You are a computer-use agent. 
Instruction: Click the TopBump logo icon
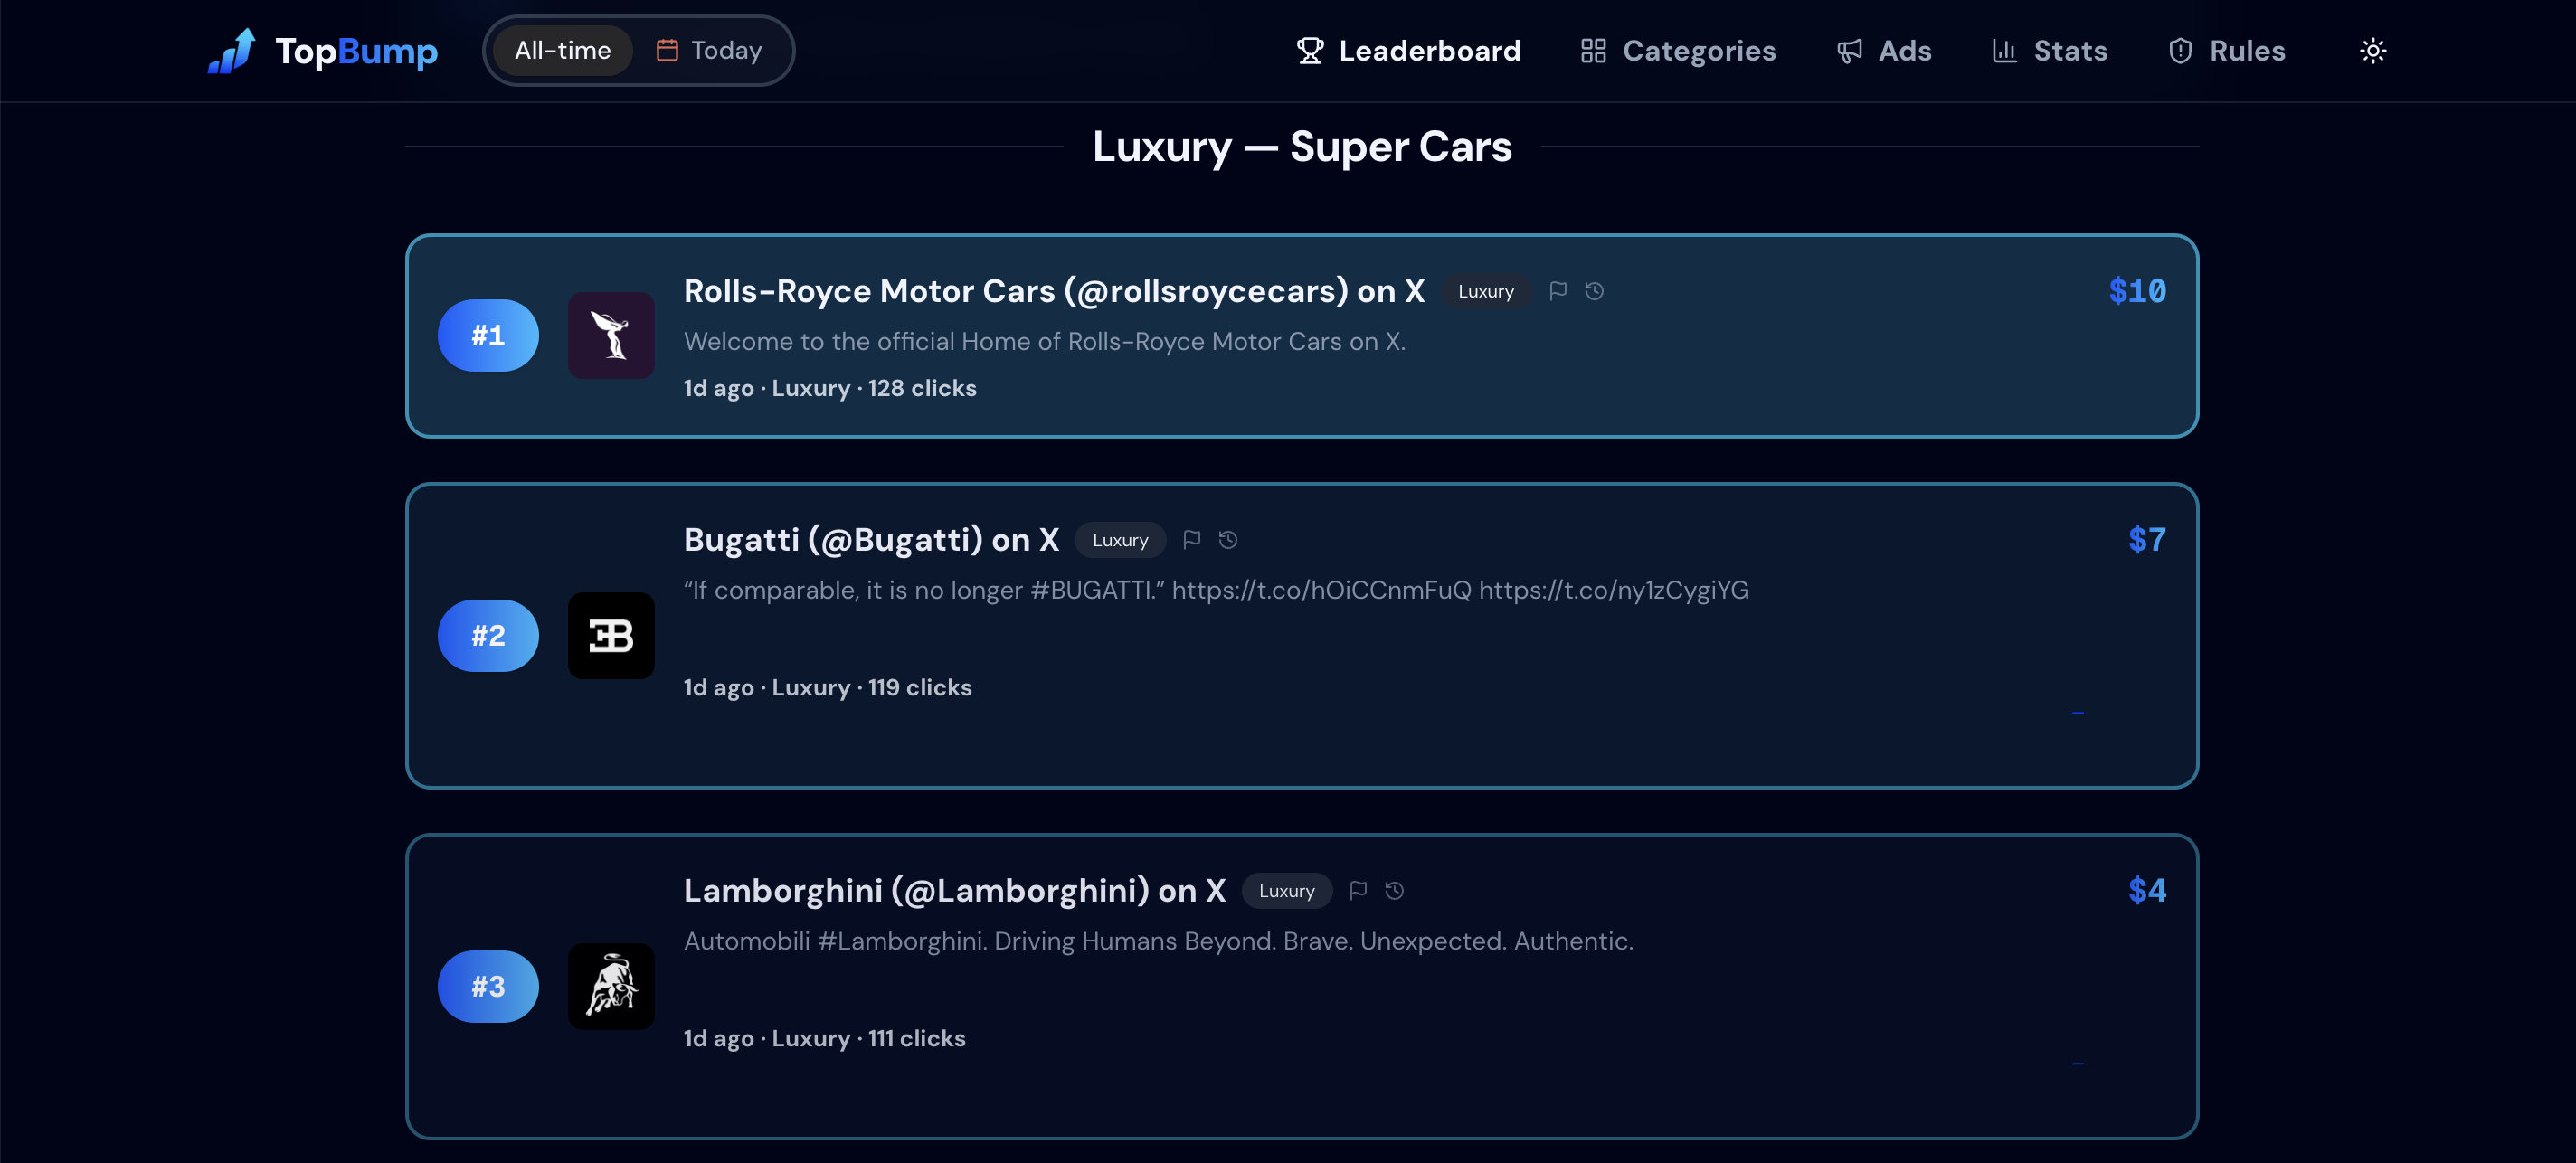point(231,51)
